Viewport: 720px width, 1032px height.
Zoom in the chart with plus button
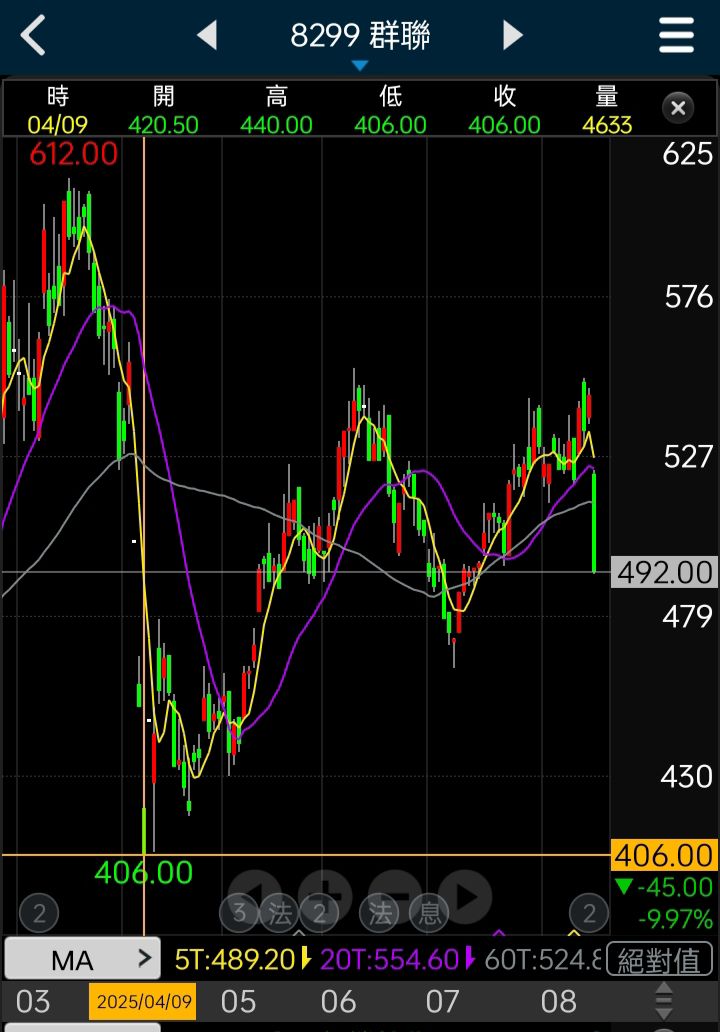(324, 896)
